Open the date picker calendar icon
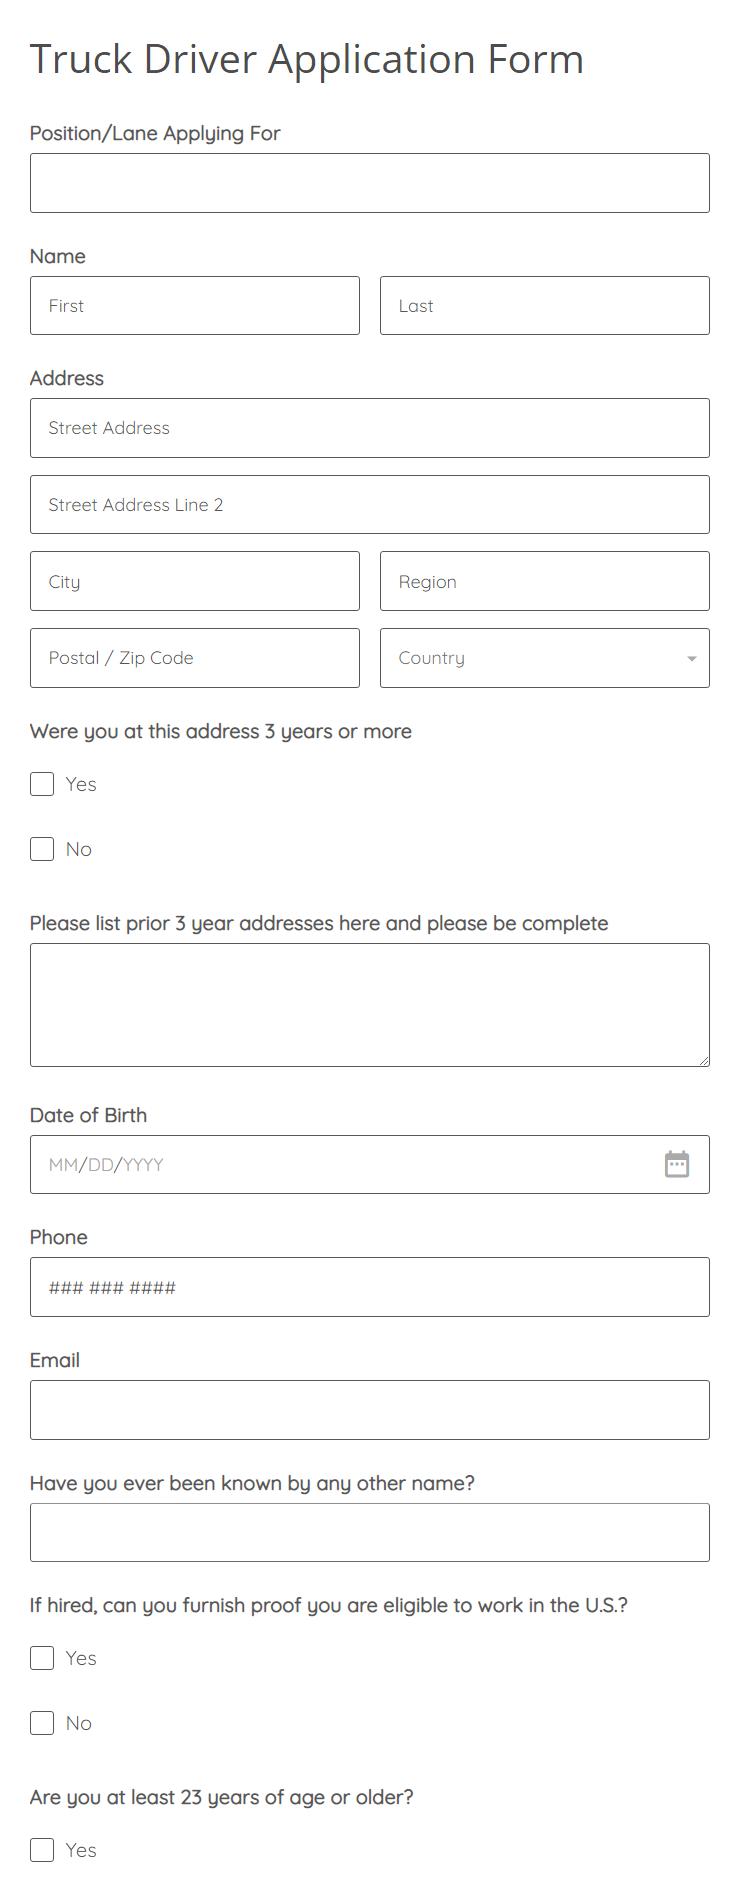 pyautogui.click(x=677, y=1164)
